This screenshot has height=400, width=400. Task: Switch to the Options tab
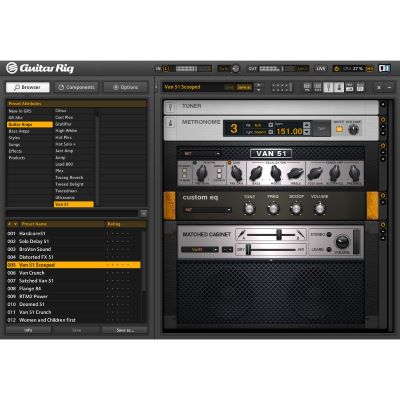125,87
